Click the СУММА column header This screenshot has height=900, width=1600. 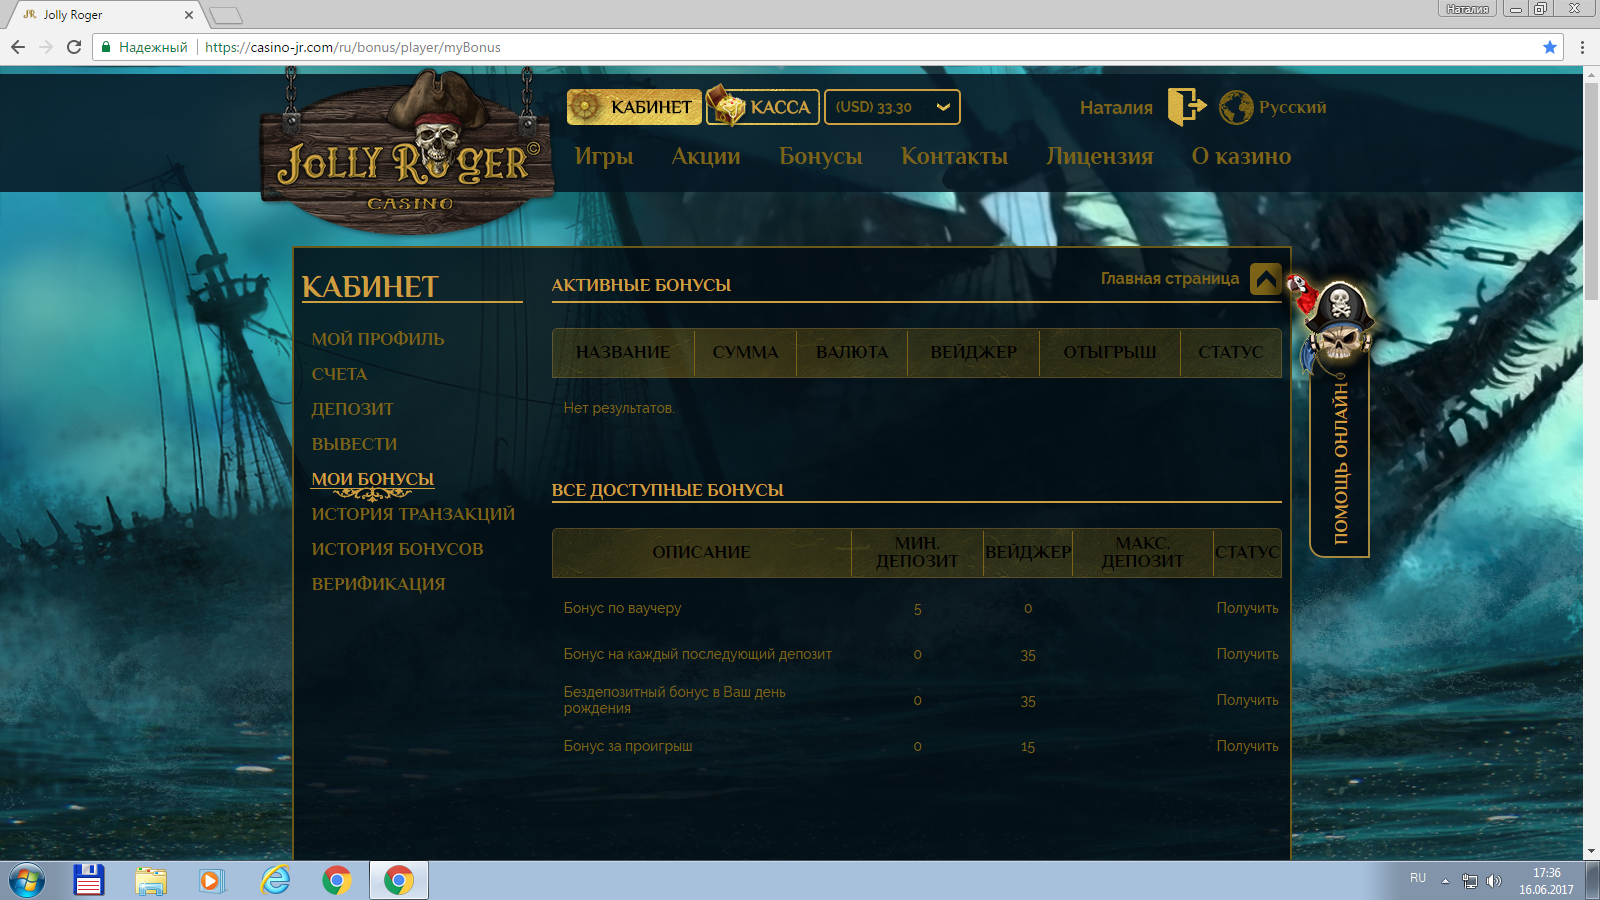tap(745, 352)
